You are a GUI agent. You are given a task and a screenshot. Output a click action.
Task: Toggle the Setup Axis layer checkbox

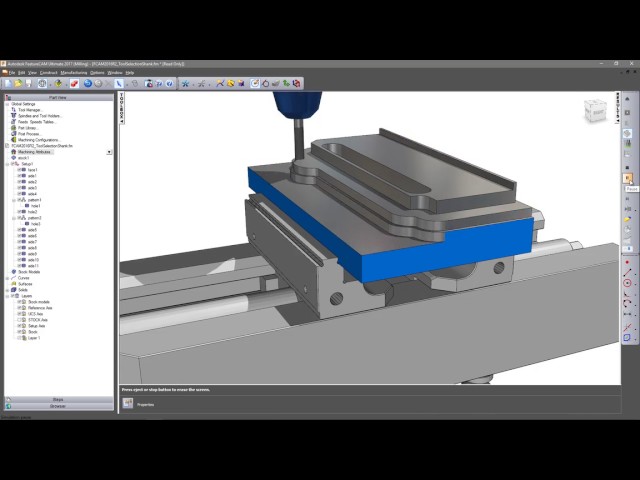19,326
